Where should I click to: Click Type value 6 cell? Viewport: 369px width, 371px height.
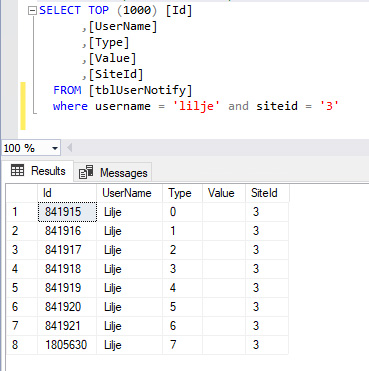182,326
